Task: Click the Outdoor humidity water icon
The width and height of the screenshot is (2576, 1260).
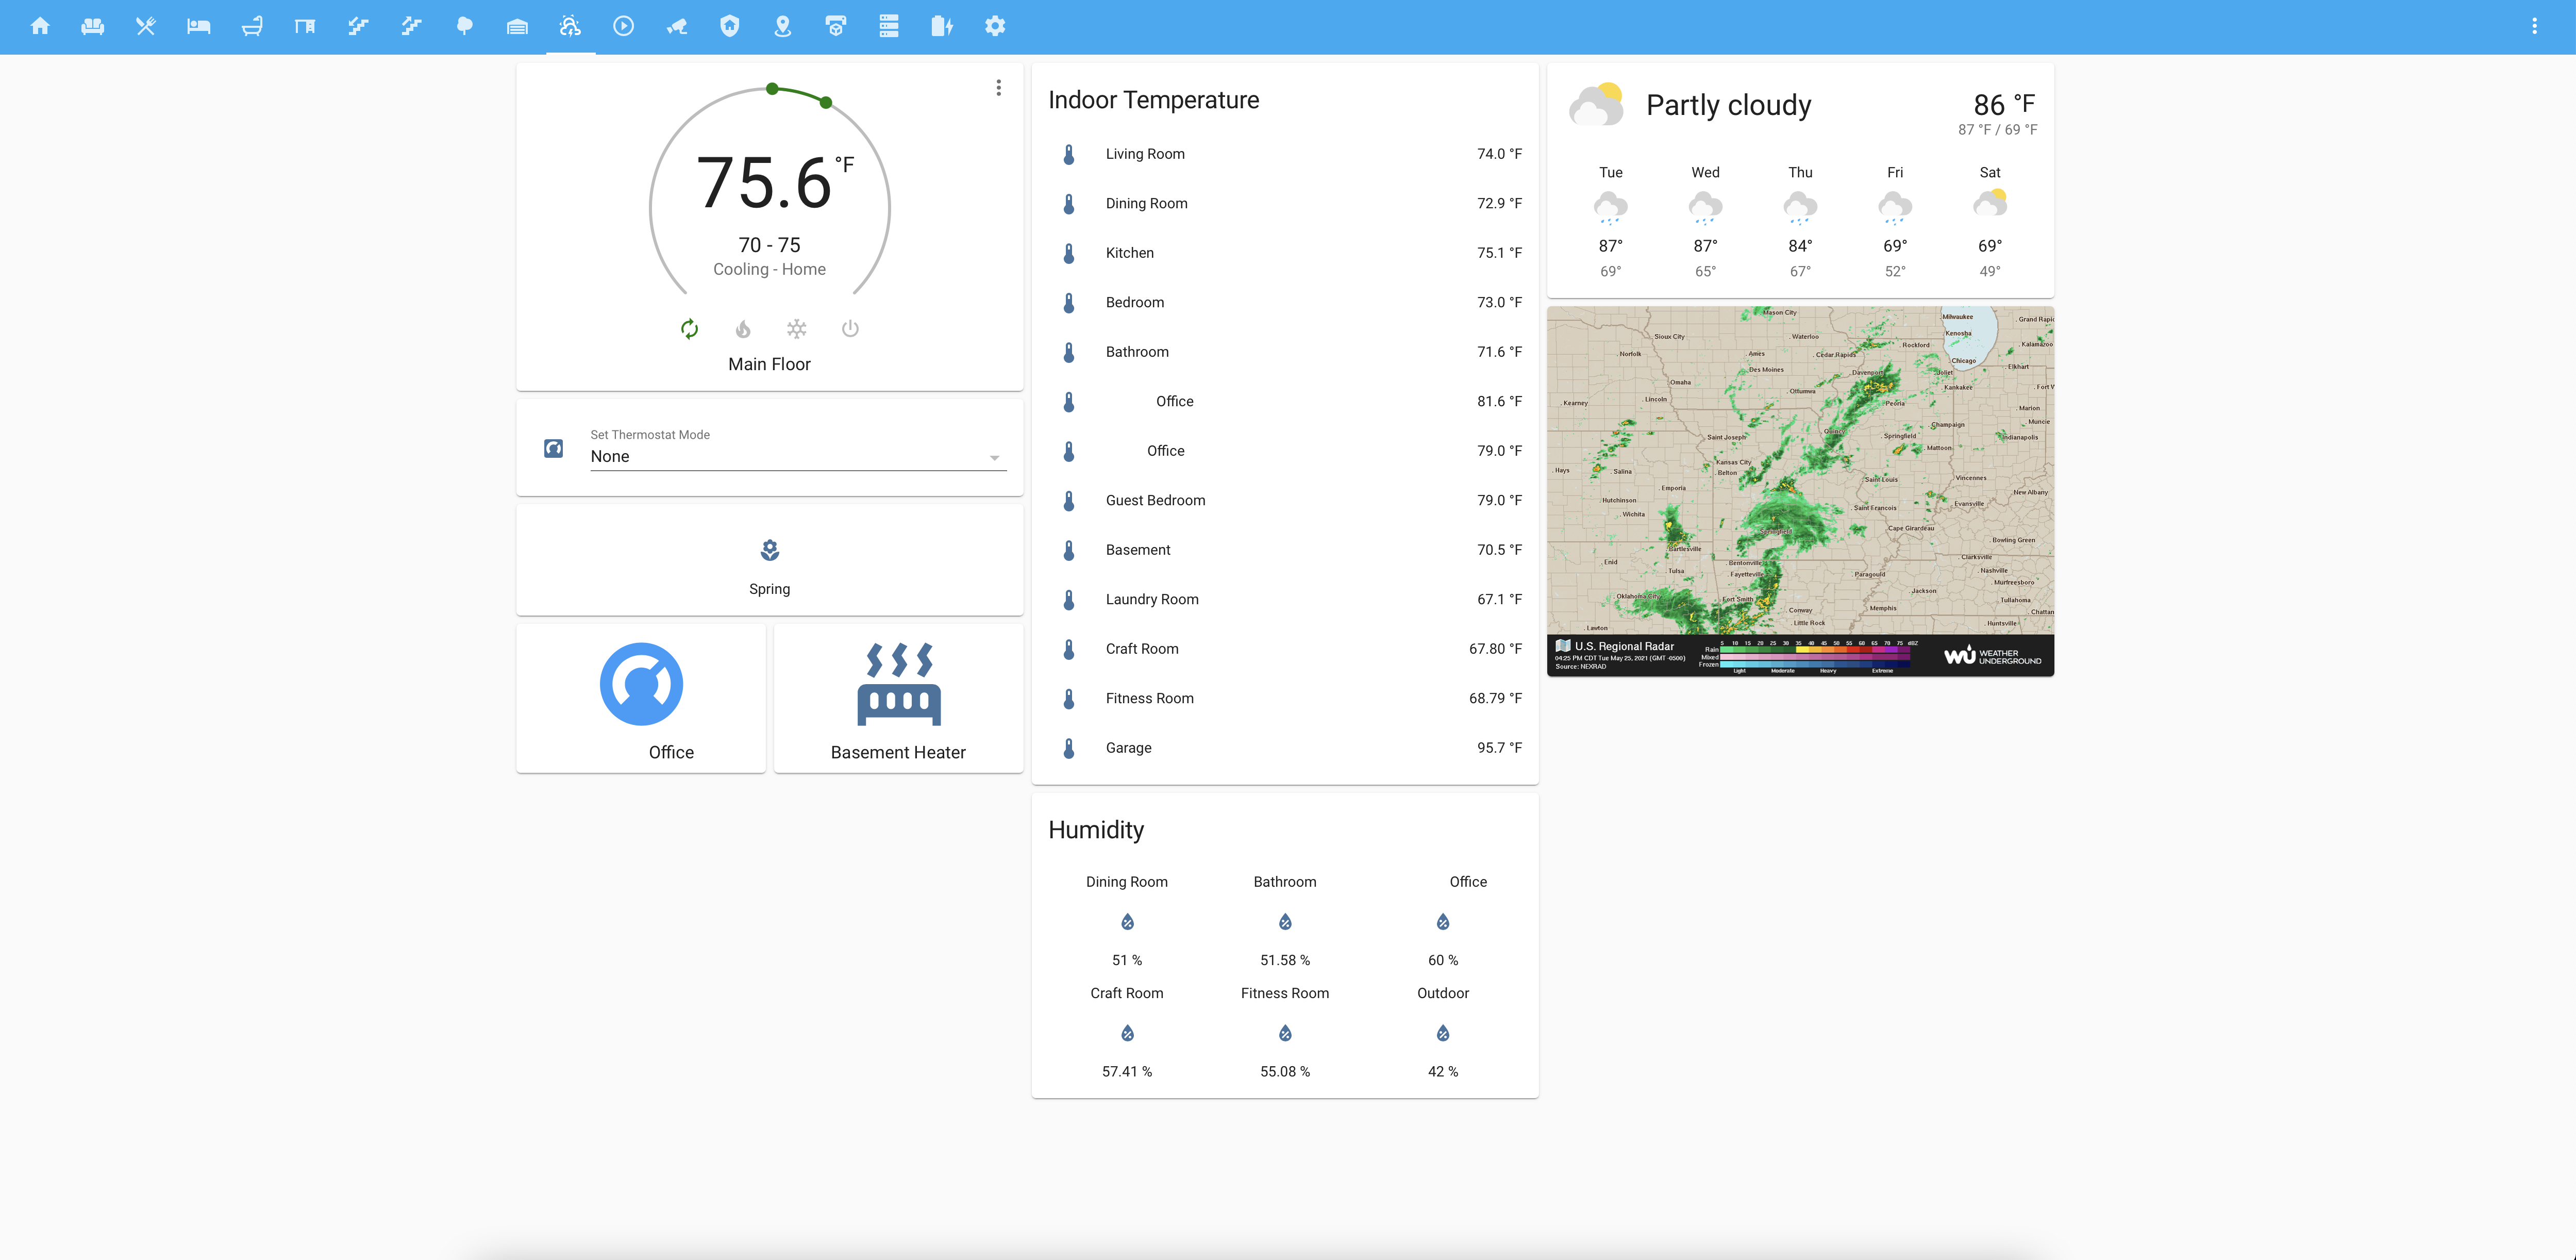Action: tap(1443, 1033)
